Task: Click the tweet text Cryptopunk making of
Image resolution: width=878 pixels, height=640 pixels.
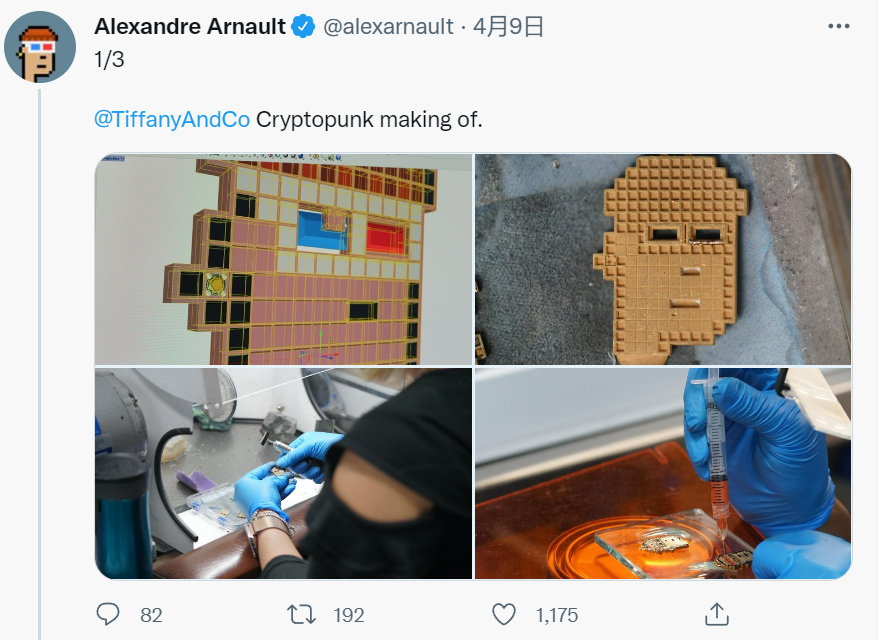Action: [x=369, y=119]
